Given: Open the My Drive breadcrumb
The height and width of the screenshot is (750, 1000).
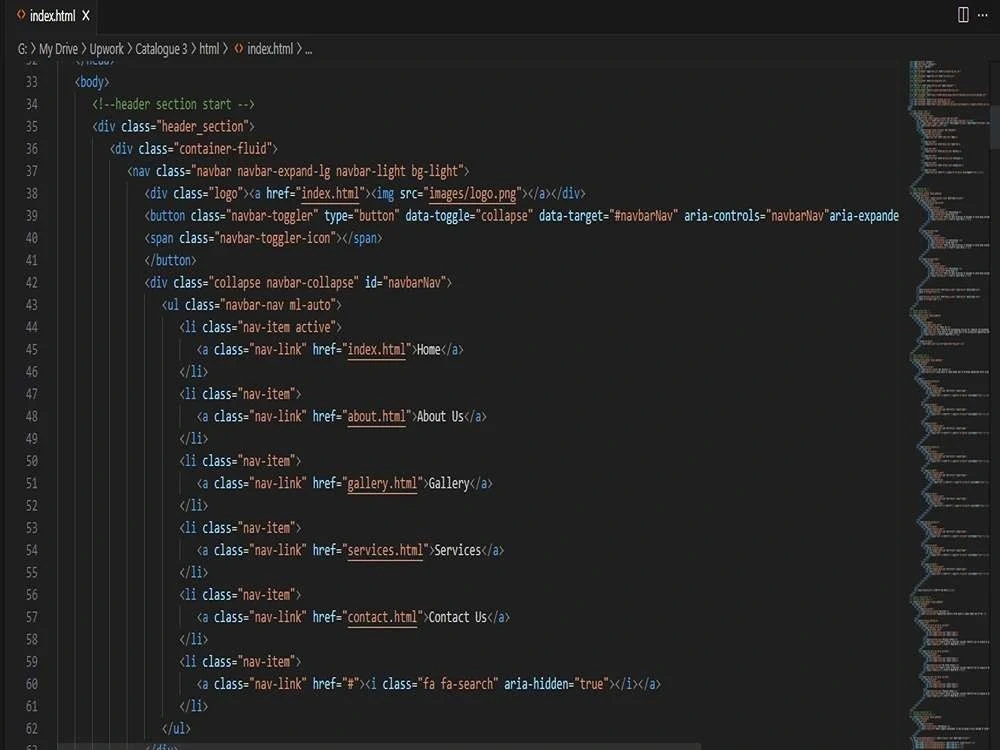Looking at the screenshot, I should [58, 49].
